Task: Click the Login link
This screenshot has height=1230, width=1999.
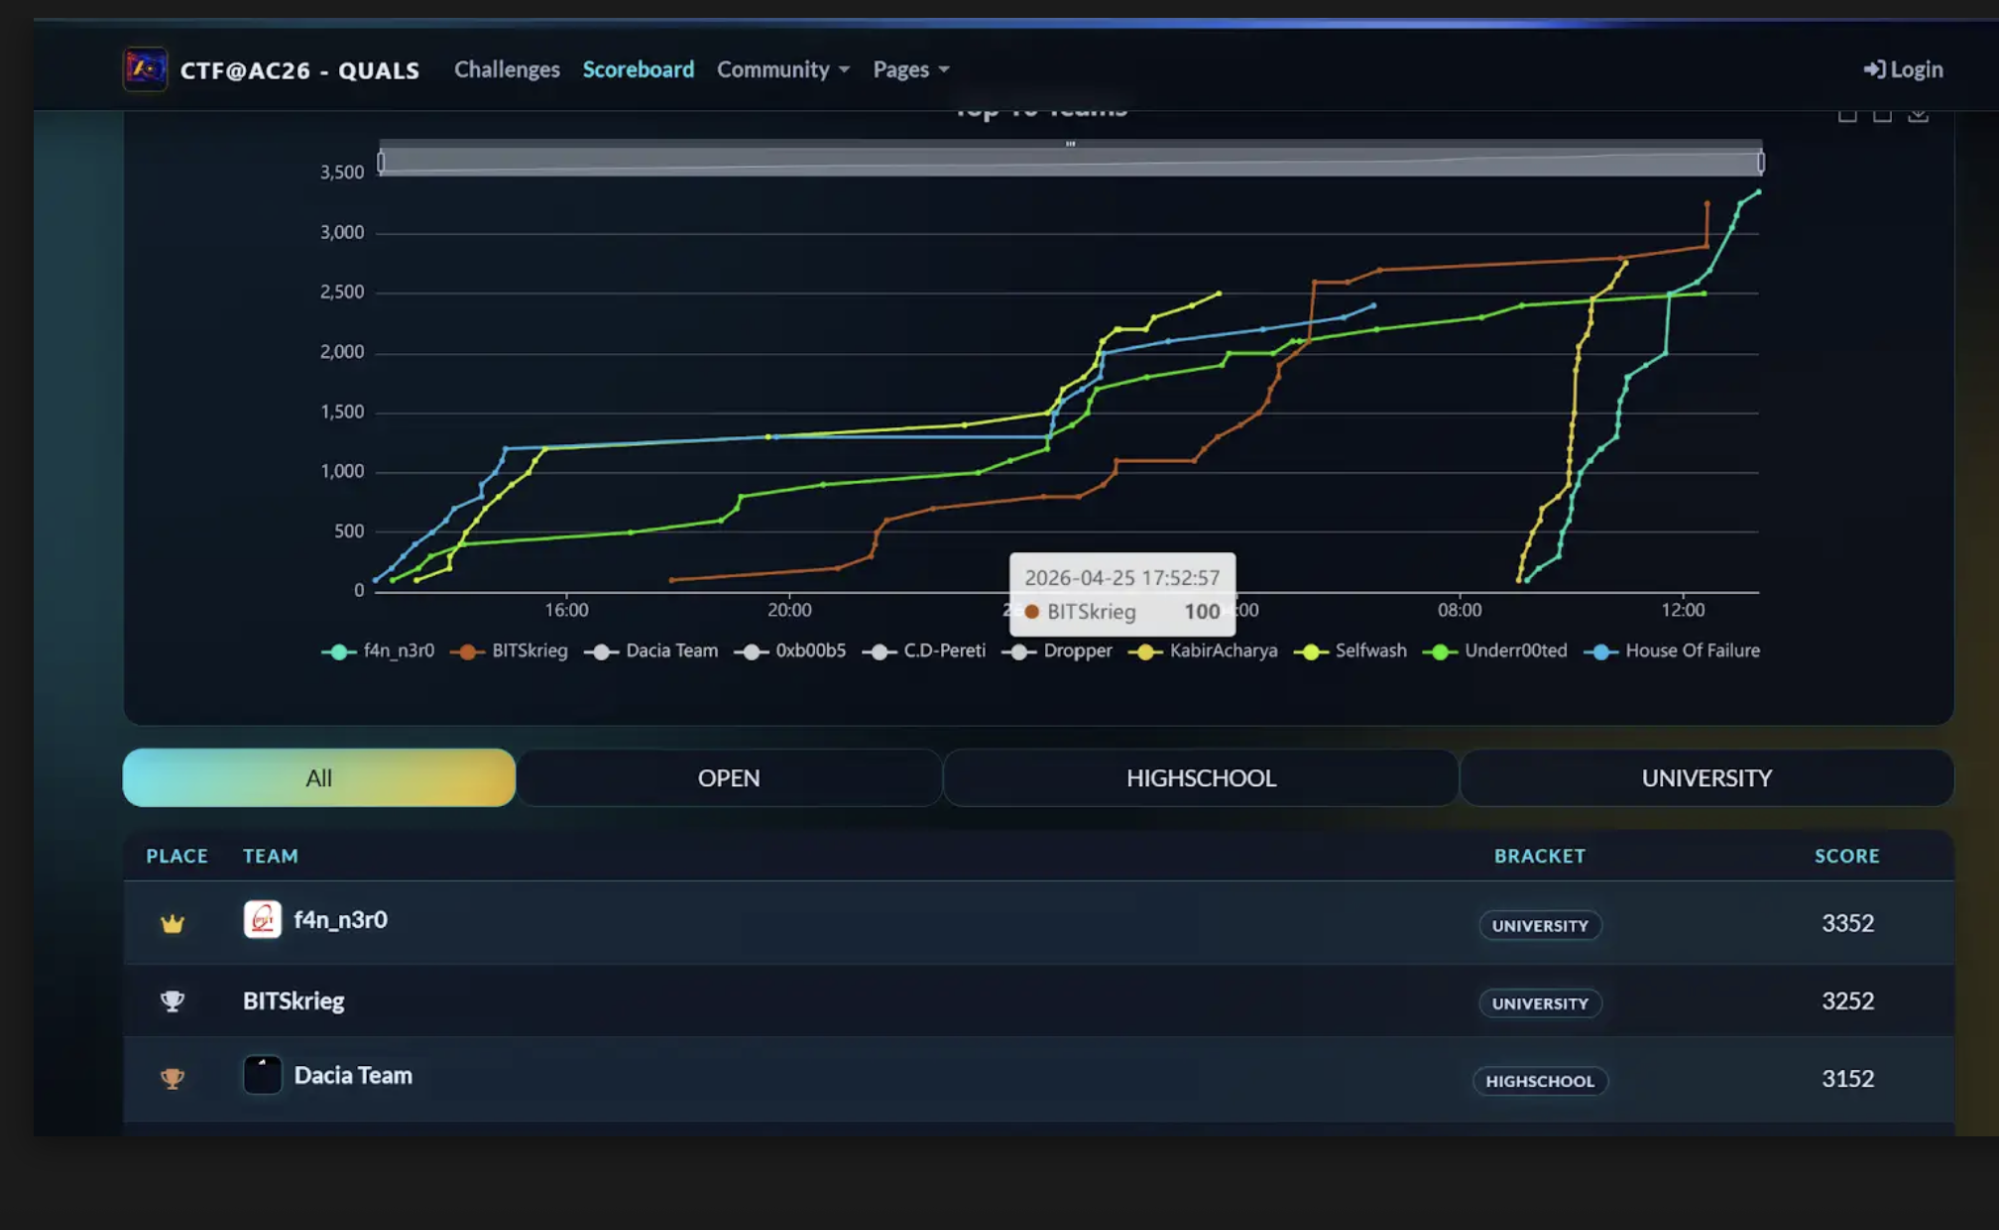Action: [1903, 69]
